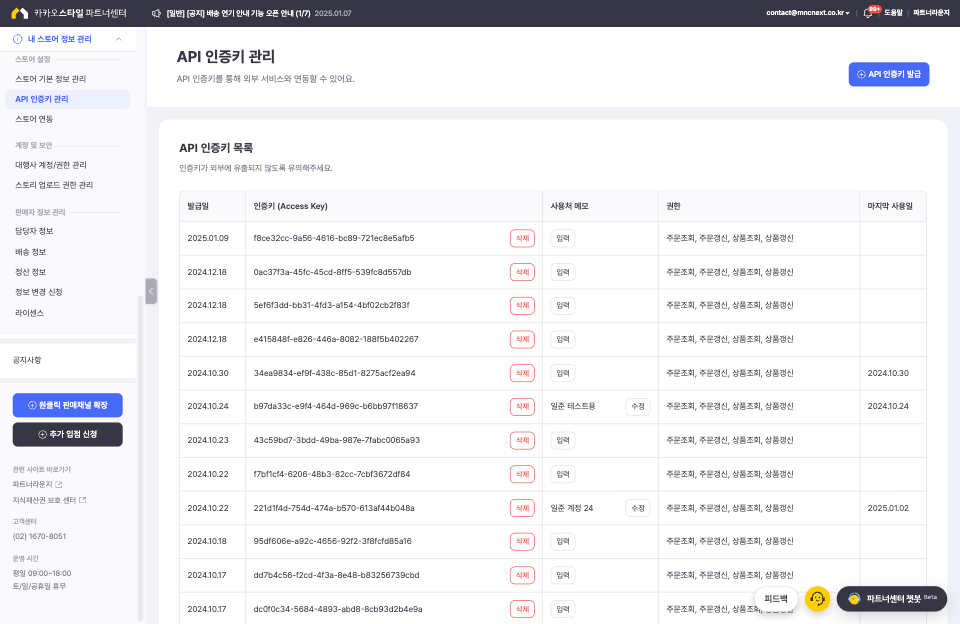Open 배송 정보 menu item
The width and height of the screenshot is (960, 624).
[x=31, y=252]
